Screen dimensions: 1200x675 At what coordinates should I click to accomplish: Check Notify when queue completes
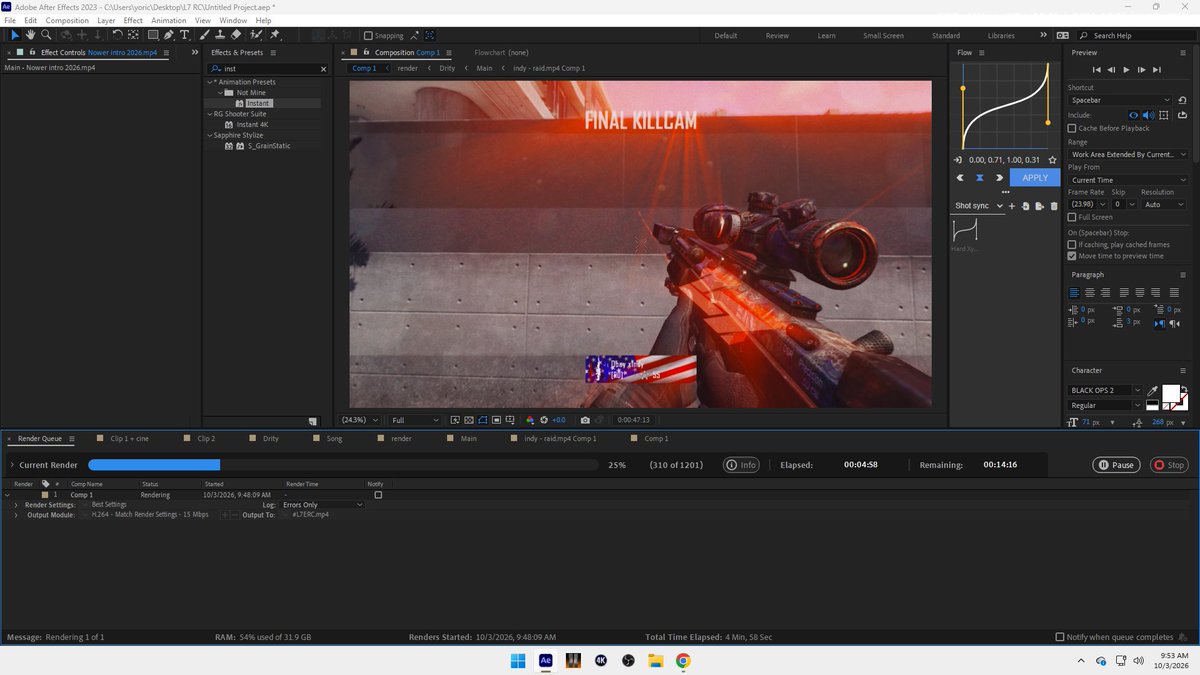pos(1060,637)
